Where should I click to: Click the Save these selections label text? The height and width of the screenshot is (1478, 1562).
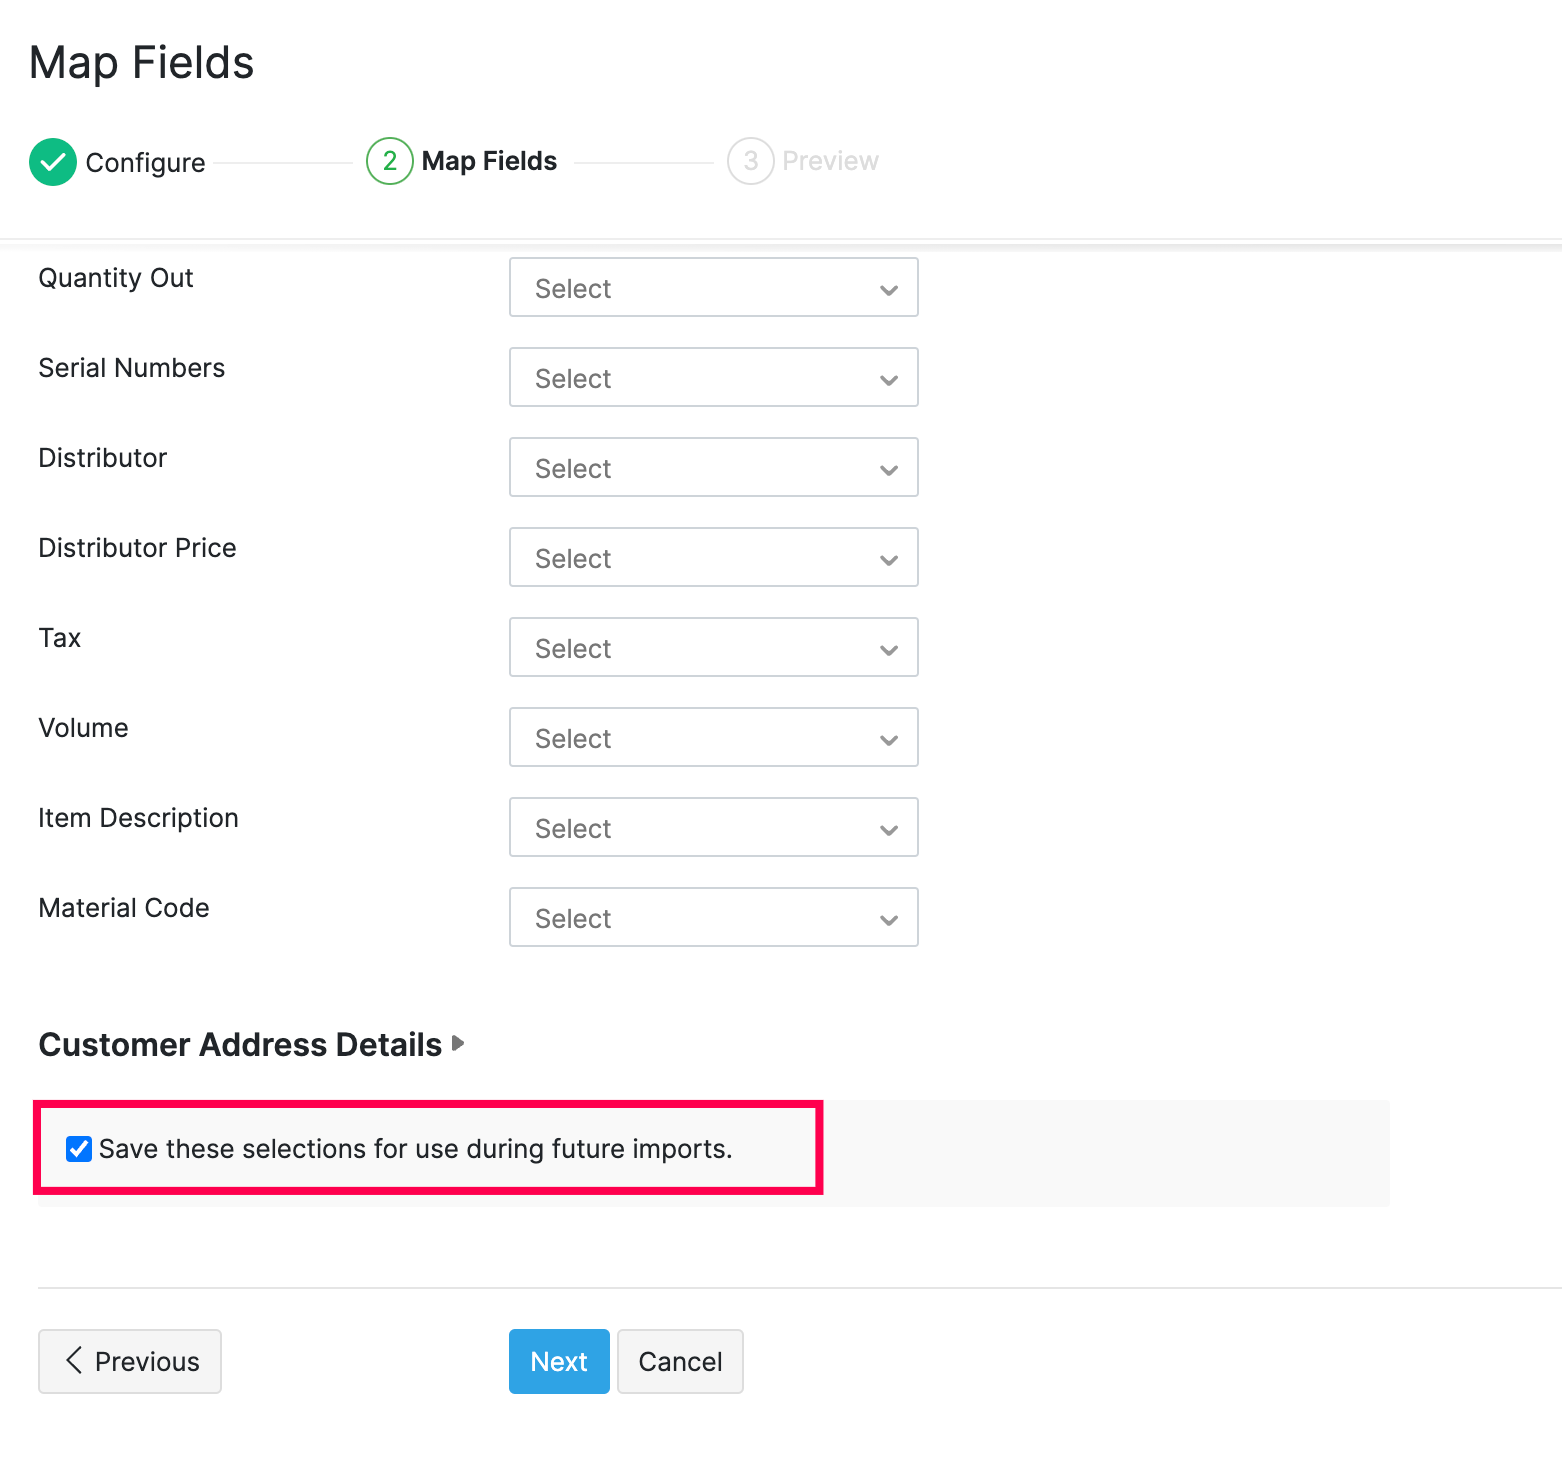[415, 1149]
